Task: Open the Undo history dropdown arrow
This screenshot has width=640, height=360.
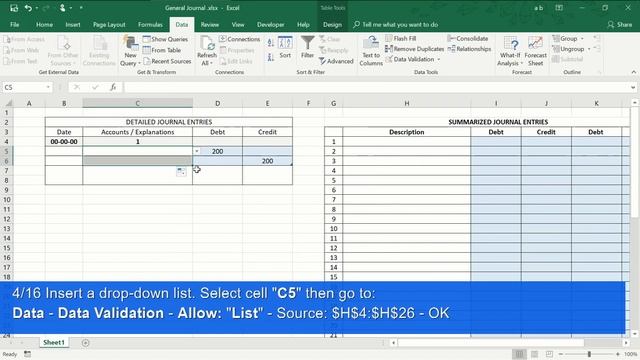Action: [36, 8]
